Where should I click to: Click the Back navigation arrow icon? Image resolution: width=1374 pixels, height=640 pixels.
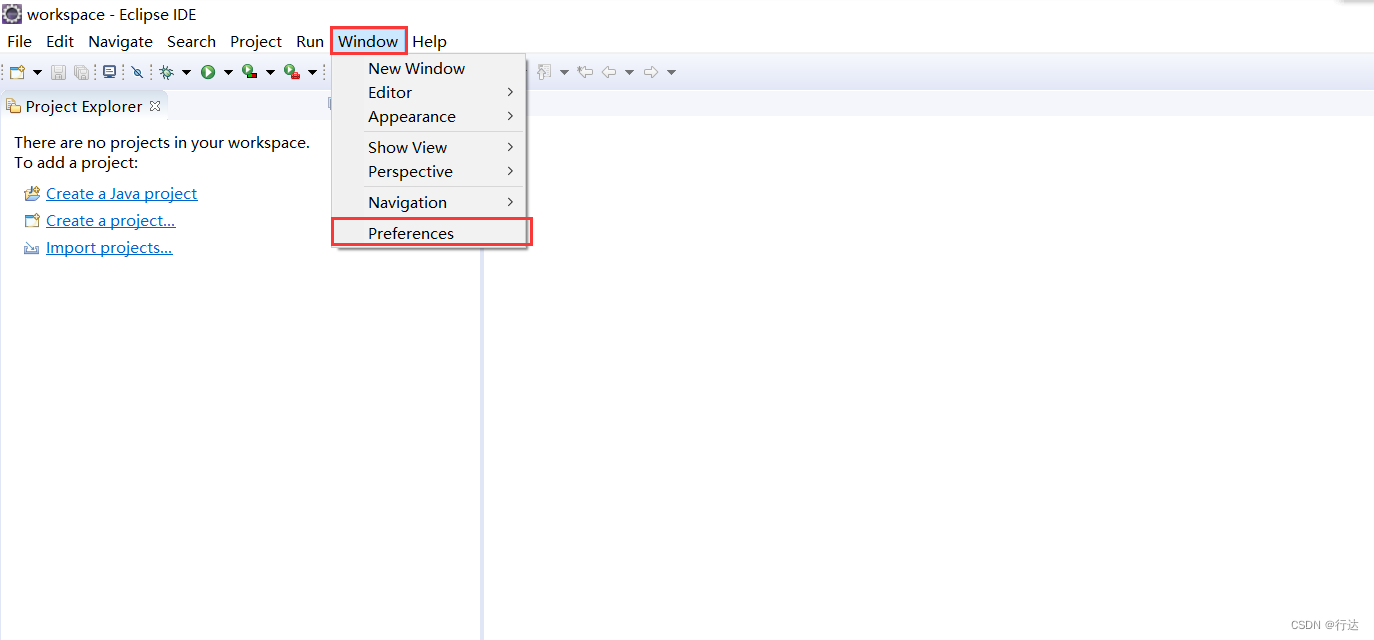click(609, 72)
